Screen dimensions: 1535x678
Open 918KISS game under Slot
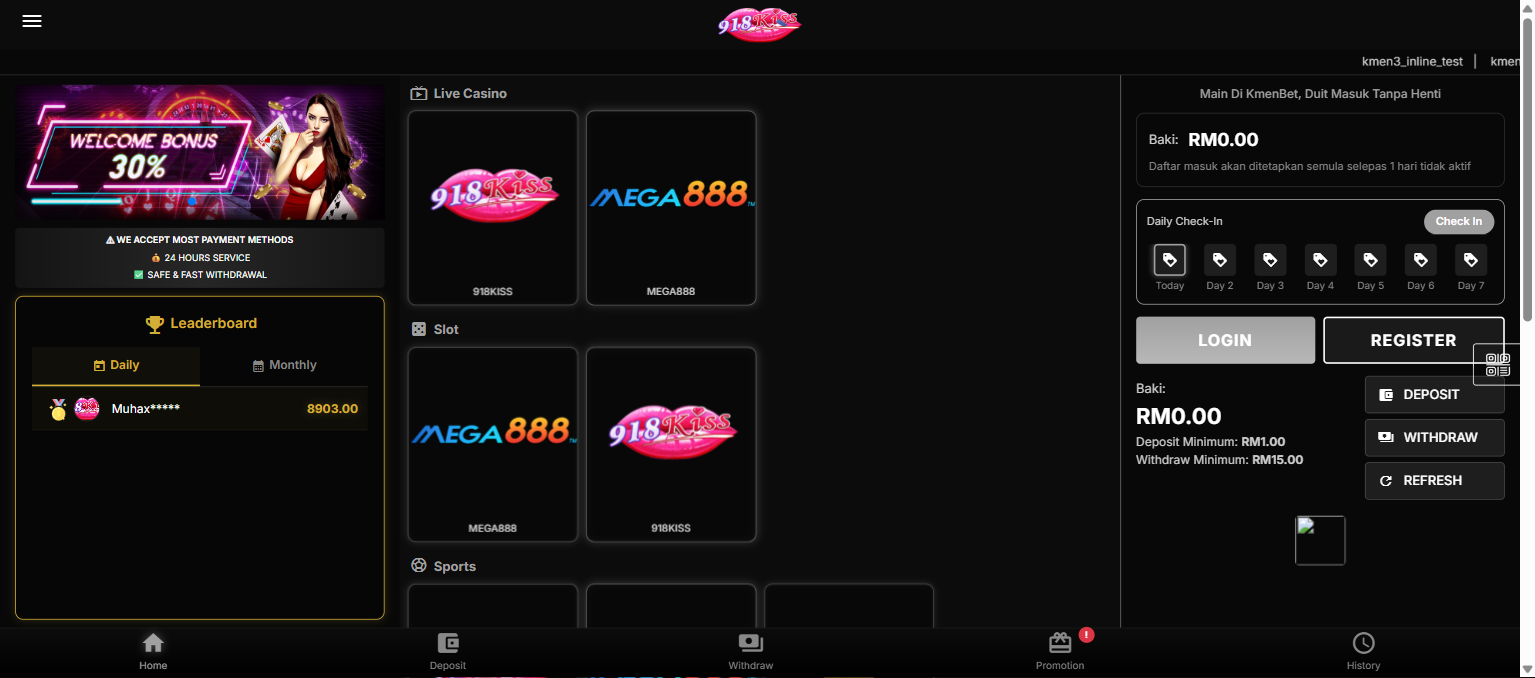coord(671,443)
